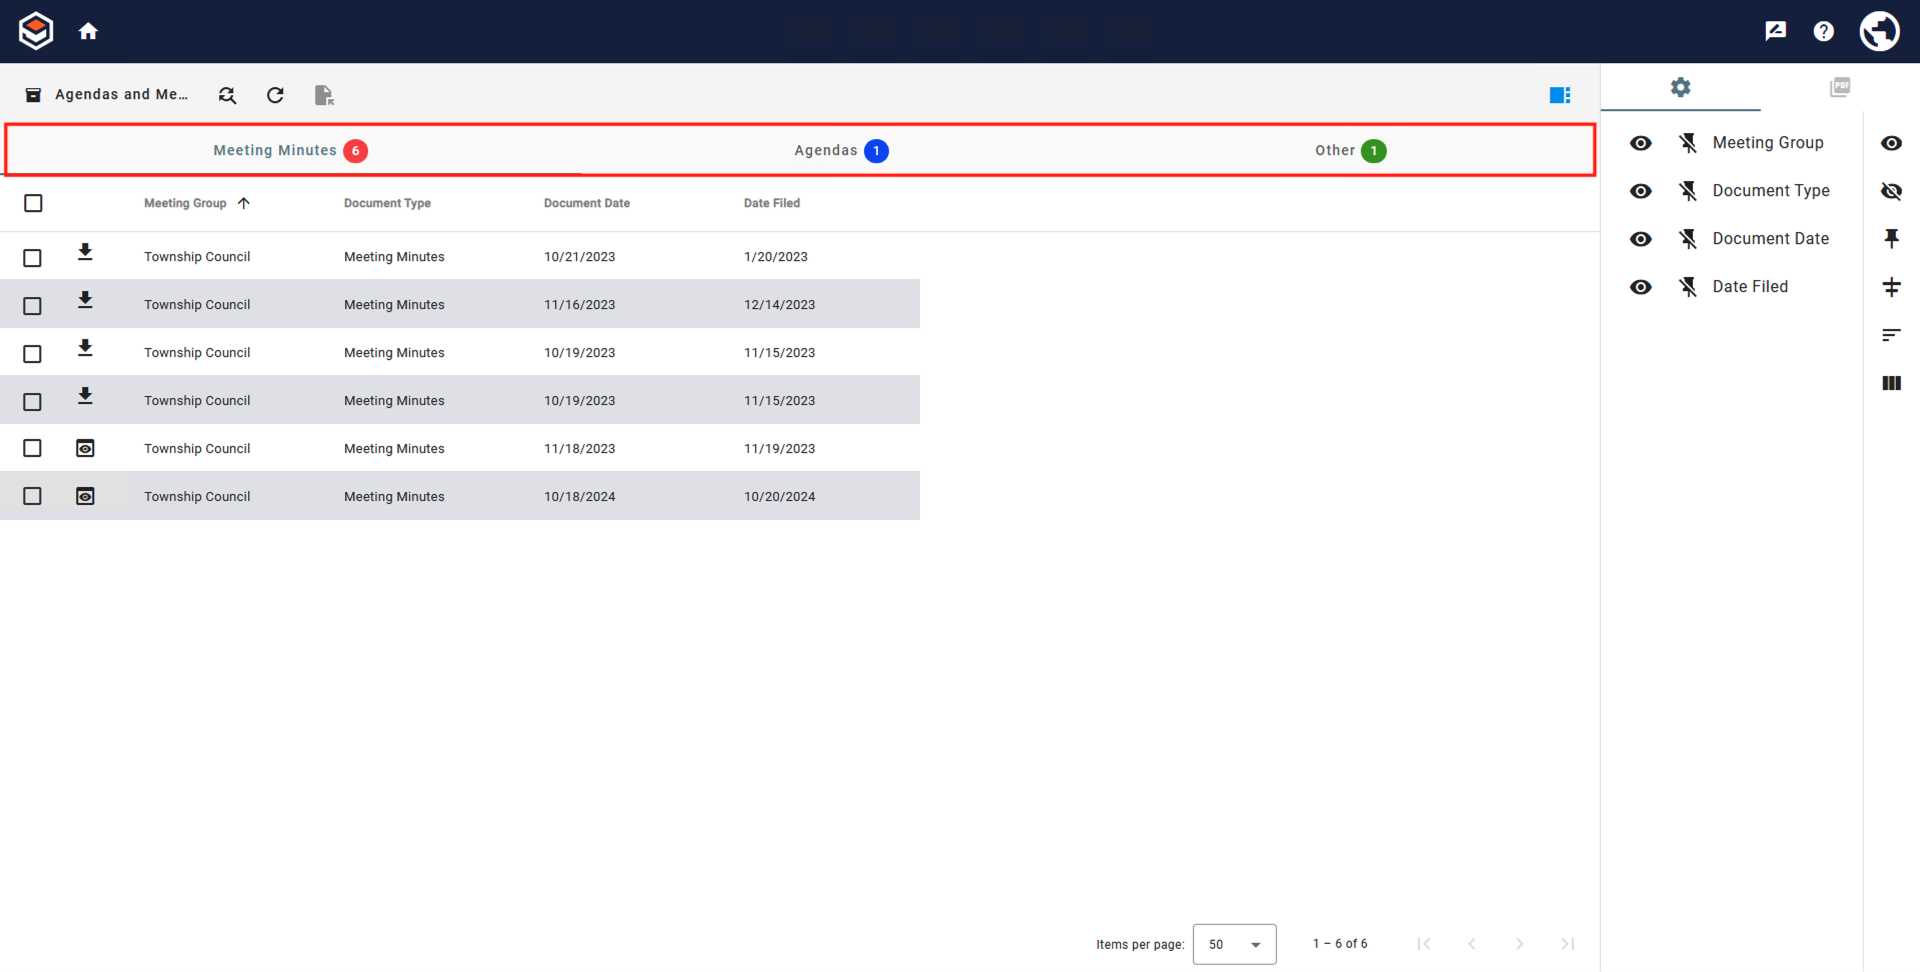
Task: Open the help question mark icon
Action: click(x=1823, y=31)
